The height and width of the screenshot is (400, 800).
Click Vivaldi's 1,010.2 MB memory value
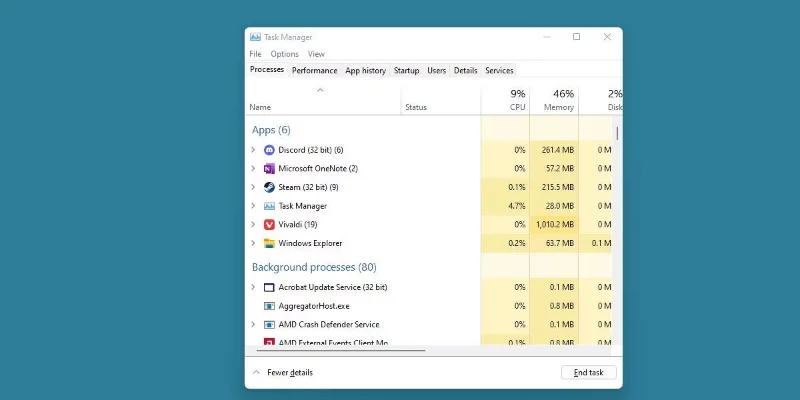point(555,224)
